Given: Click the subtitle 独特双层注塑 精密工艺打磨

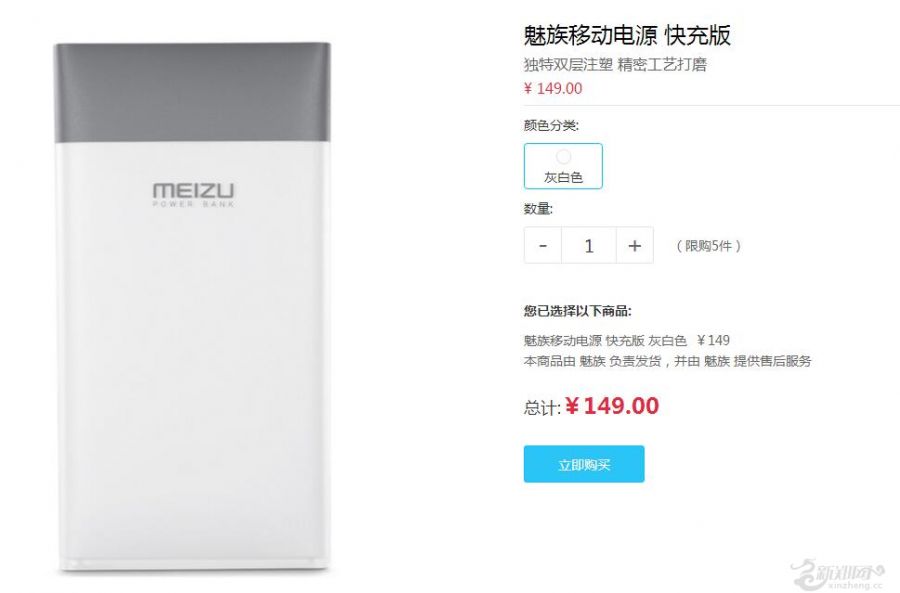Looking at the screenshot, I should click(615, 64).
